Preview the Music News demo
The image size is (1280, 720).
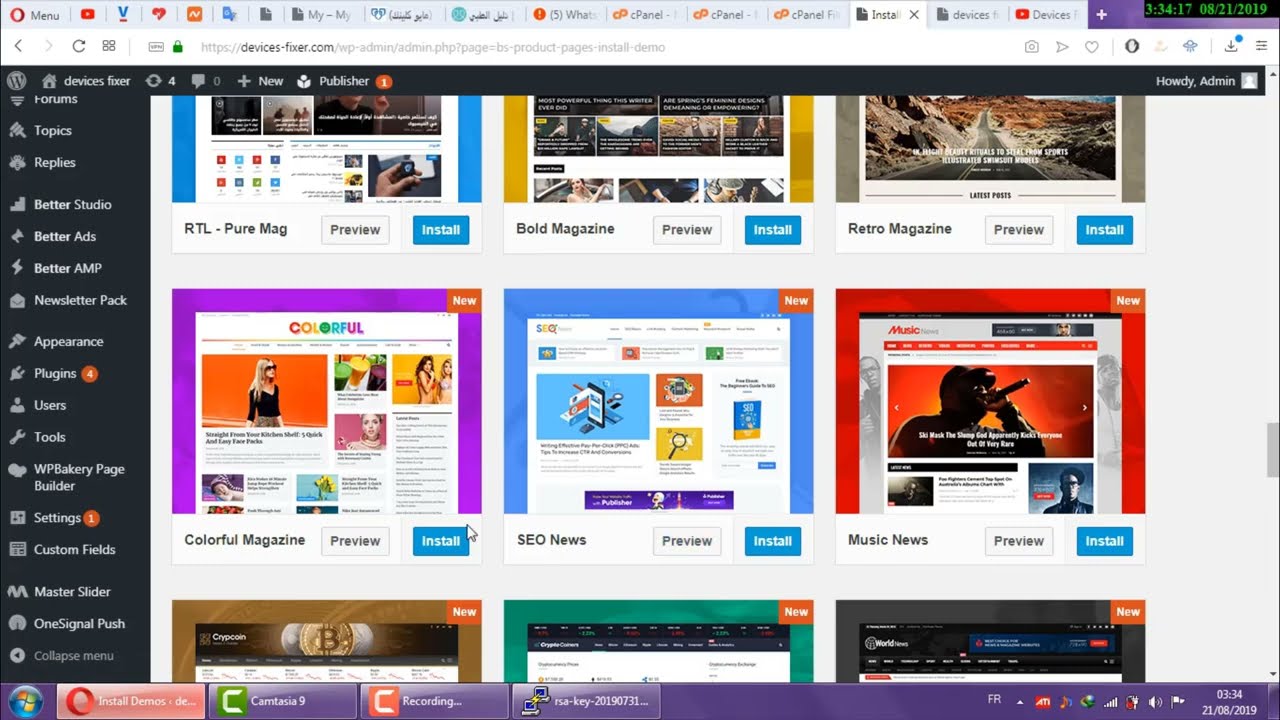(x=1019, y=541)
